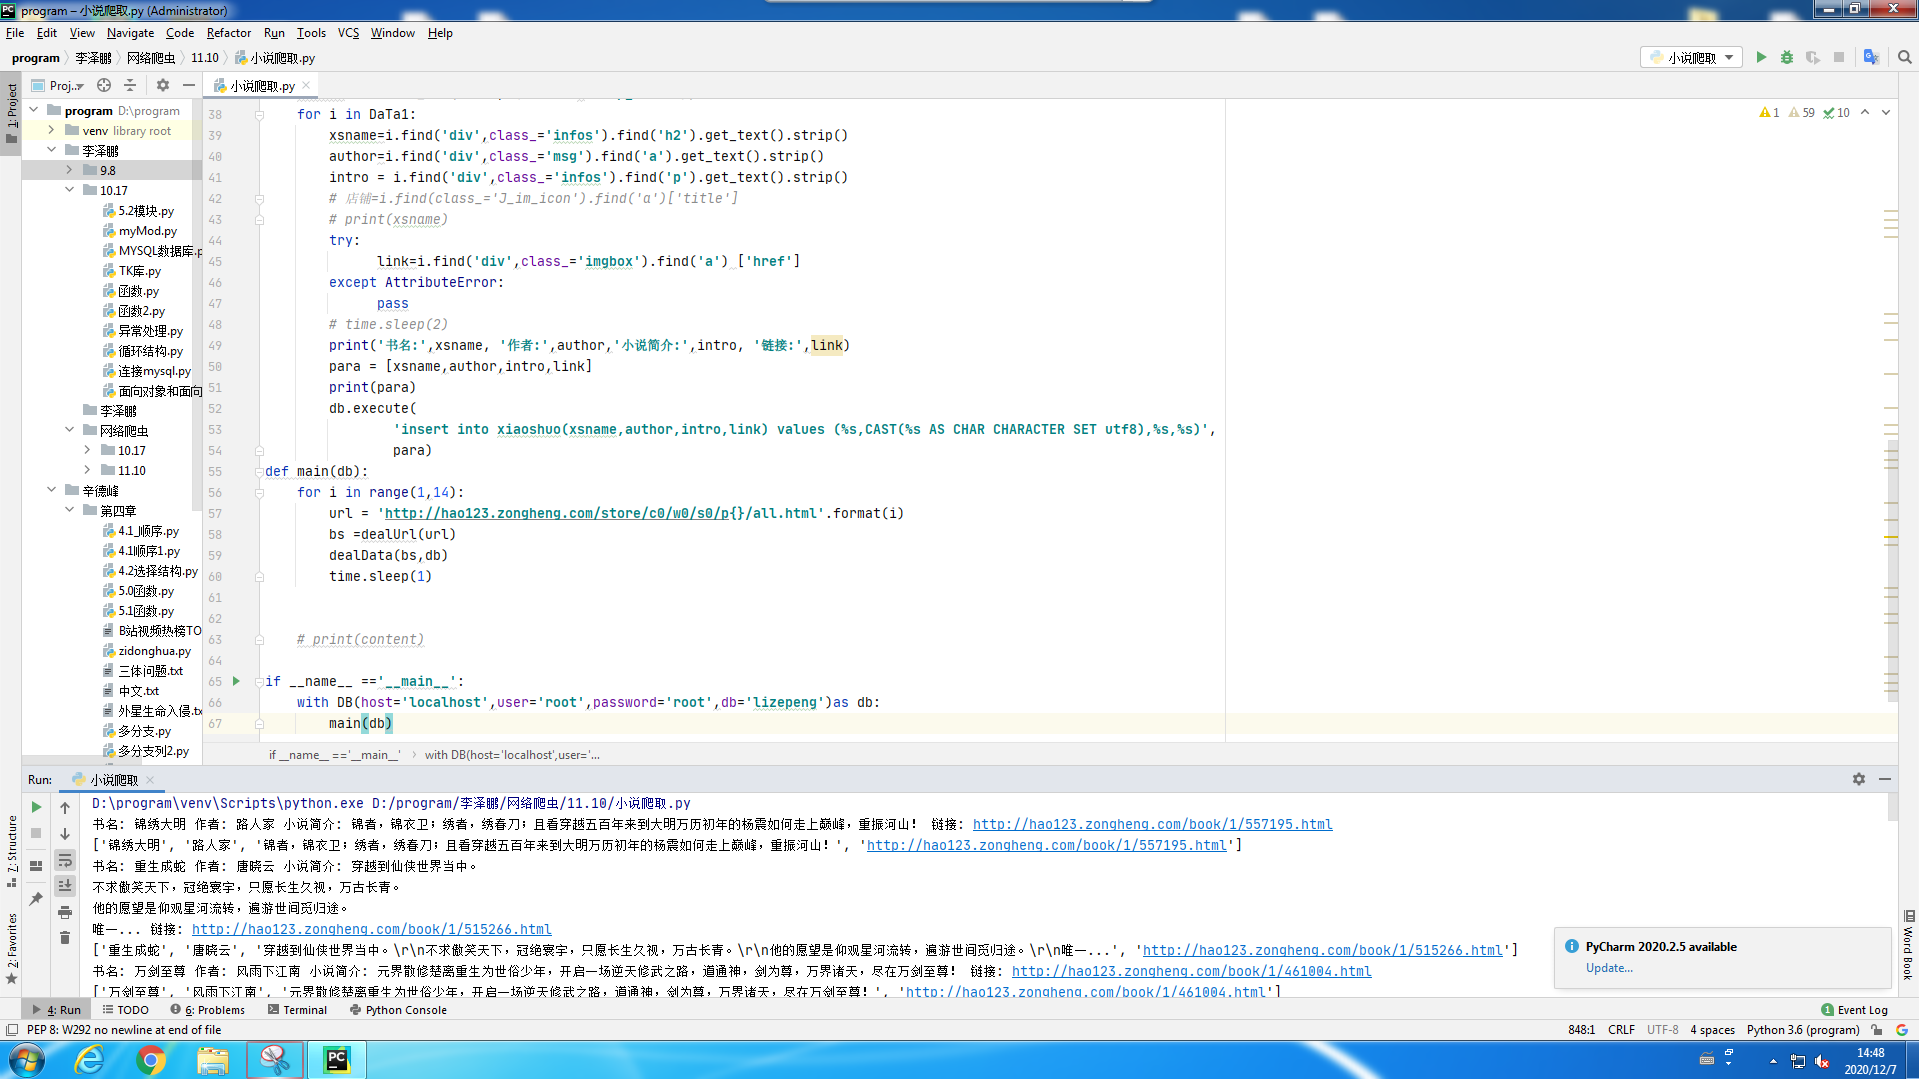Toggle the 1: Project side tool button
This screenshot has width=1919, height=1079.
pos(11,113)
